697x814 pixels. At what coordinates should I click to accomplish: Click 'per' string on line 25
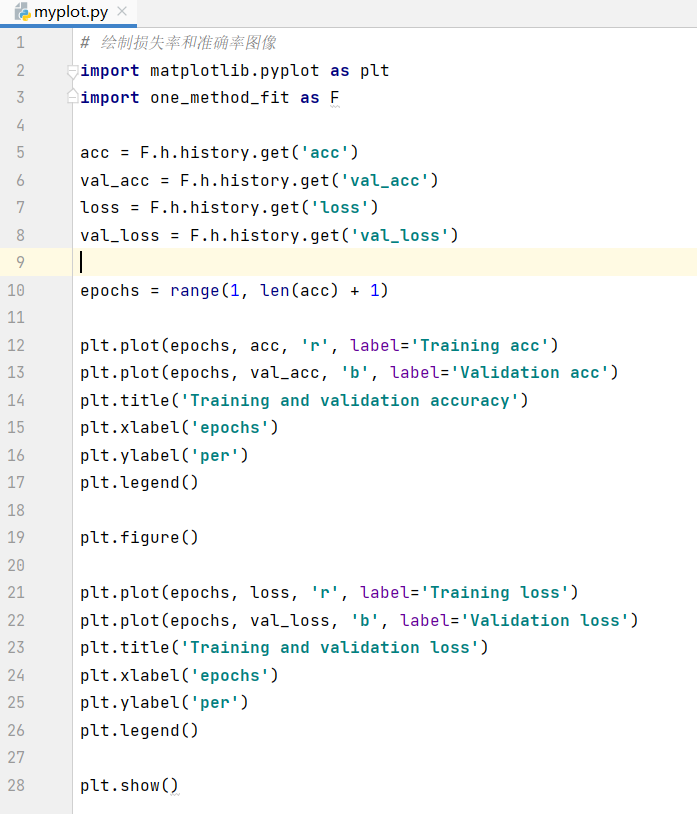click(215, 702)
